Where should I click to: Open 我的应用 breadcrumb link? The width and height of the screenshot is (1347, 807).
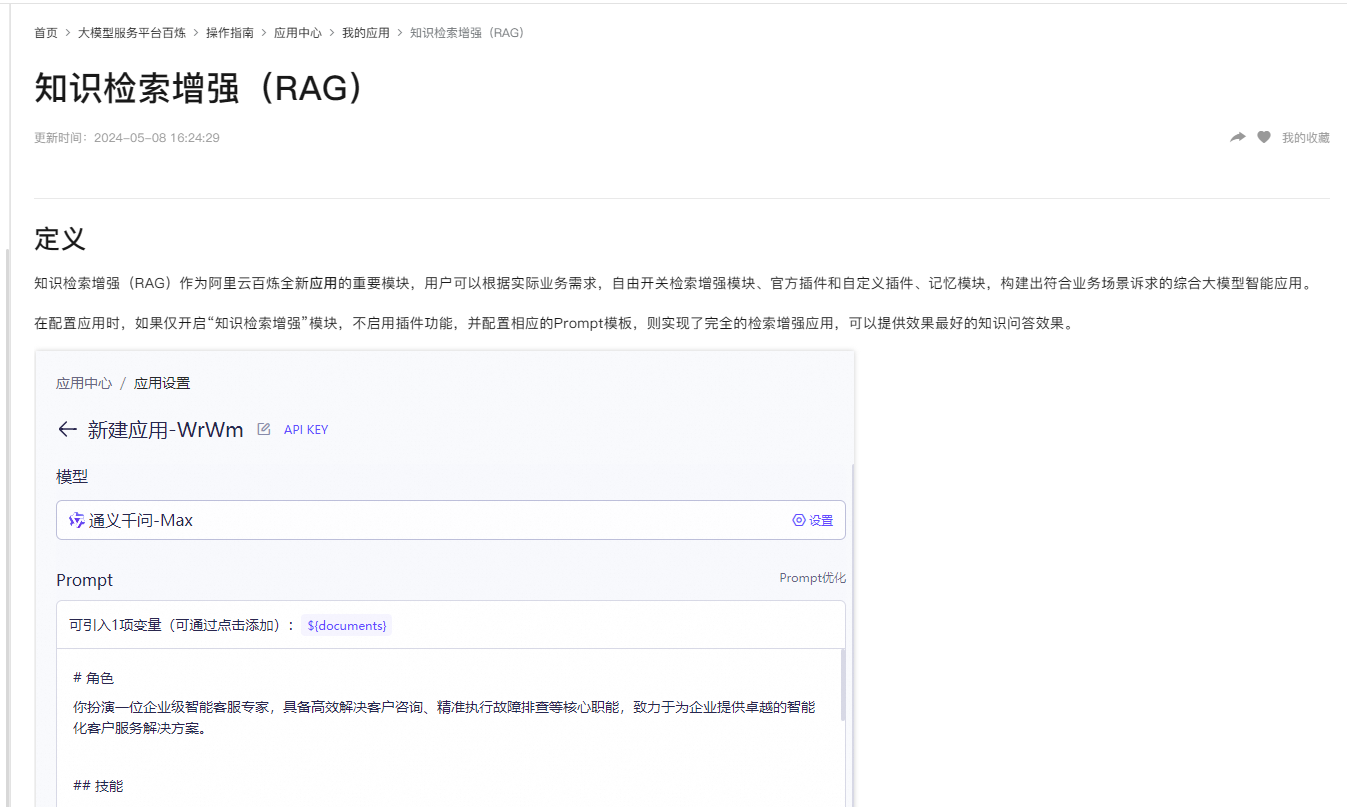366,33
